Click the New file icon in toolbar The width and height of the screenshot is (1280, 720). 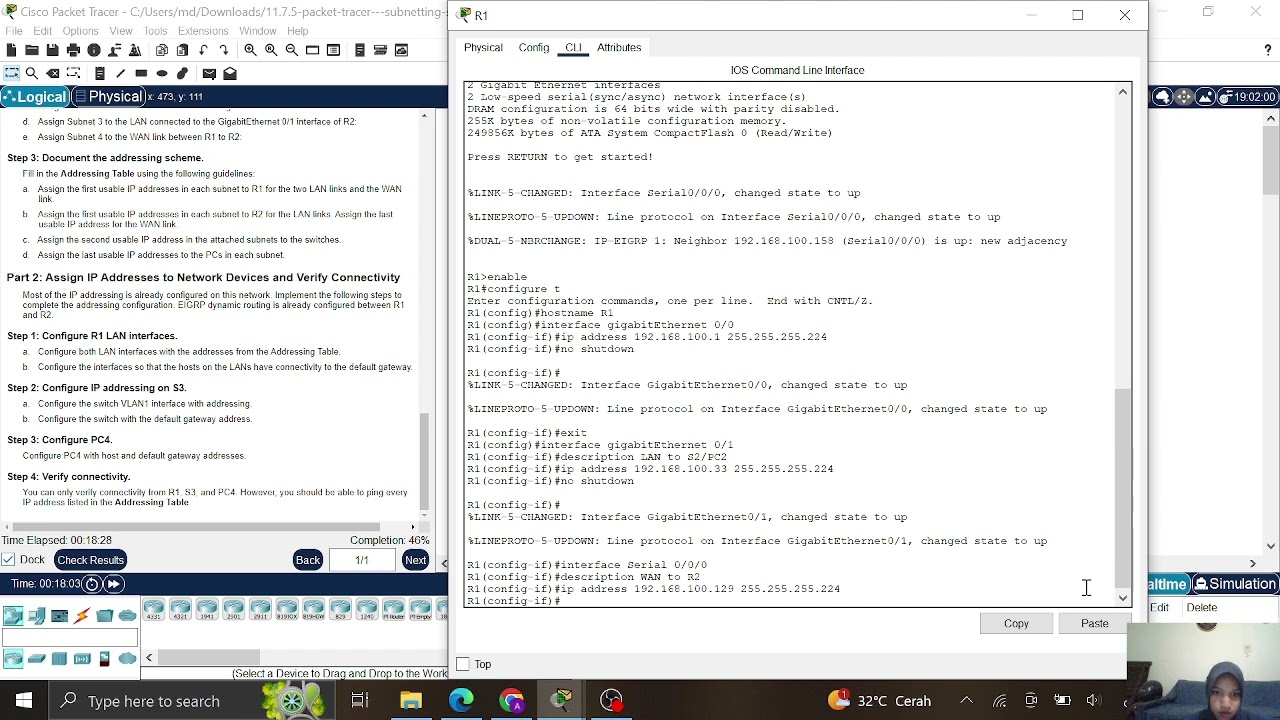pos(11,50)
